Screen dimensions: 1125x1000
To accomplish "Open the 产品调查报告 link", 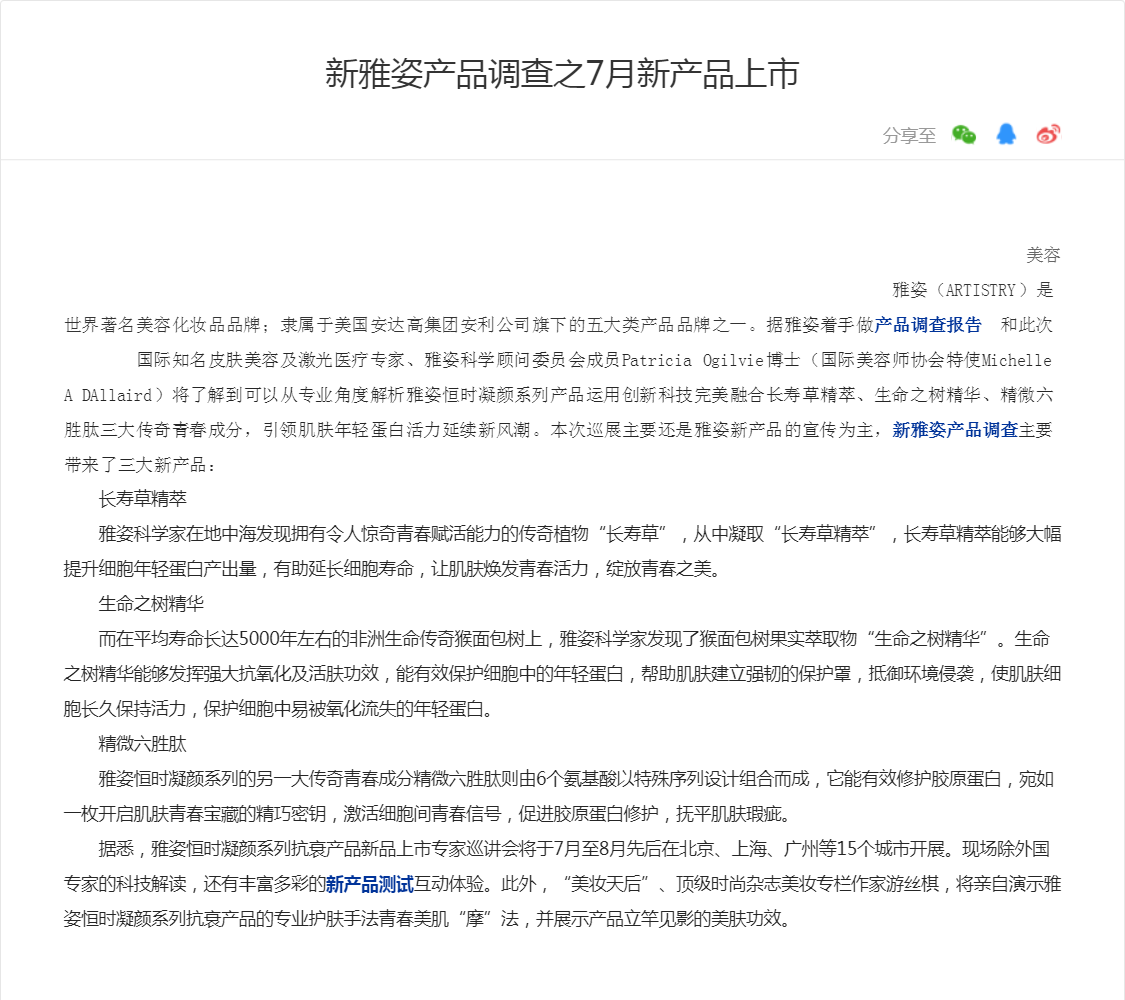I will pos(928,325).
